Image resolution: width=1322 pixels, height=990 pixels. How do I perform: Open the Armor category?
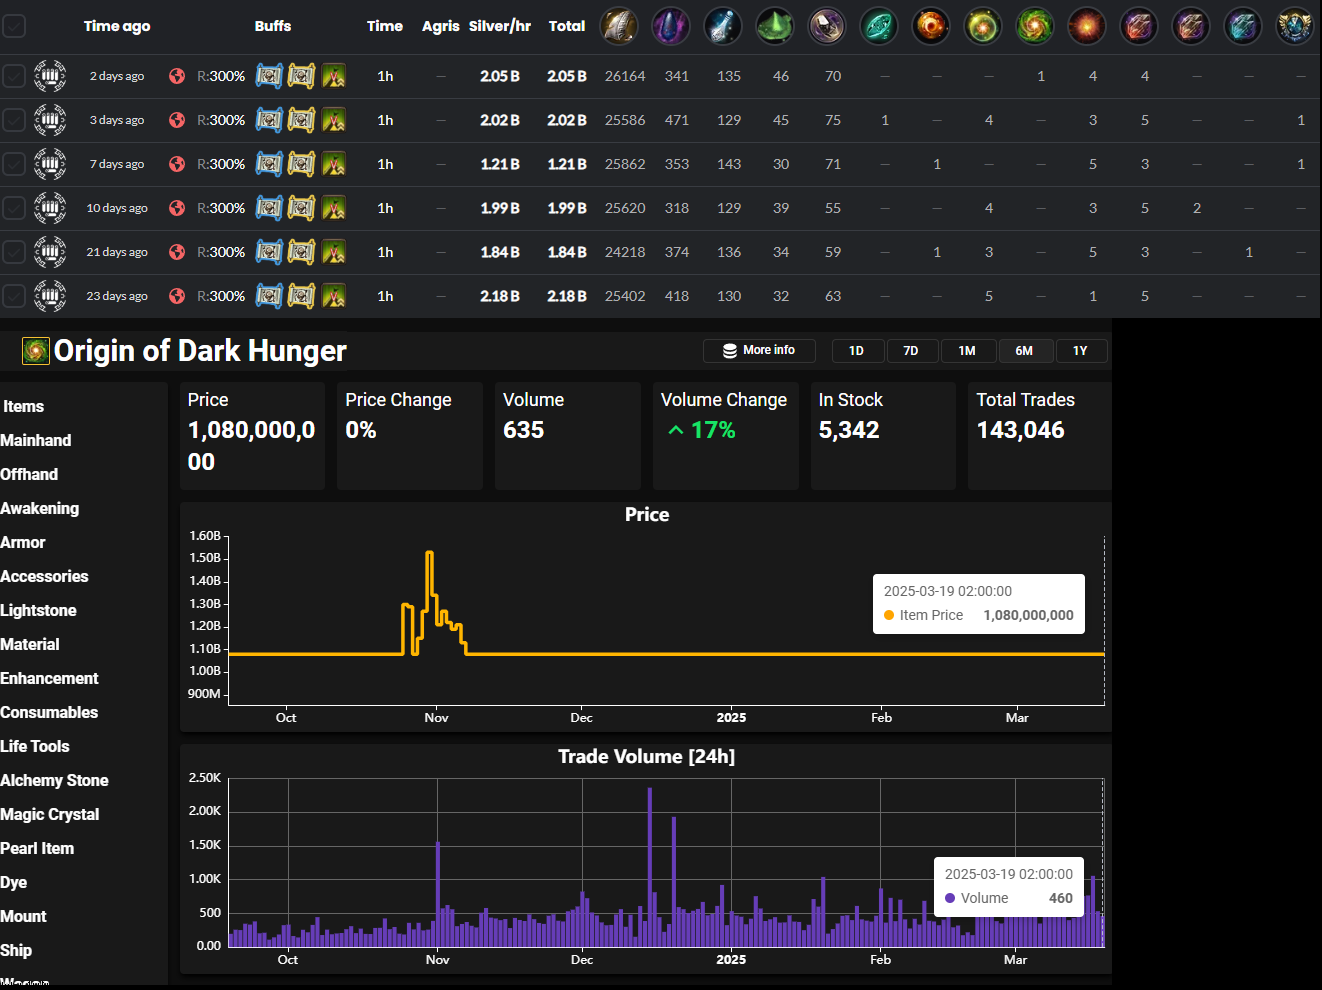coord(23,543)
